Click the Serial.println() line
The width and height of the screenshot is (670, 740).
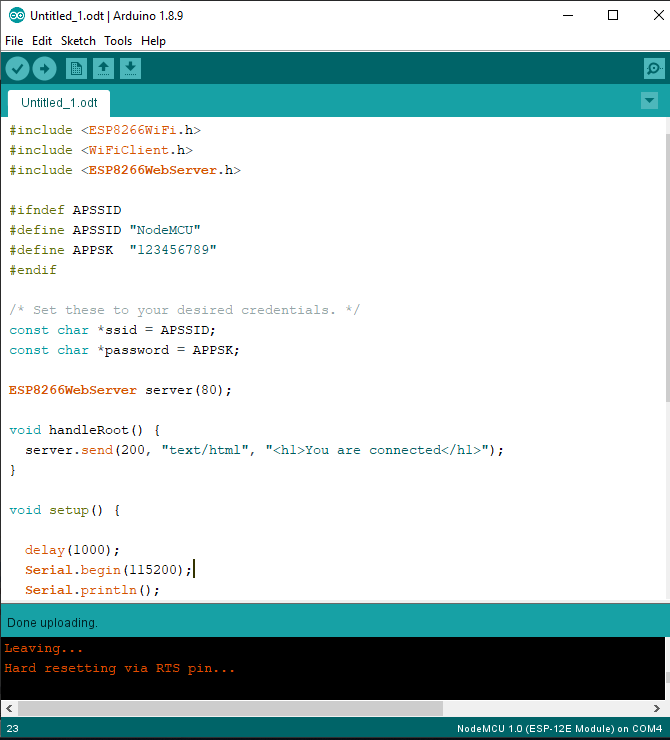point(92,590)
